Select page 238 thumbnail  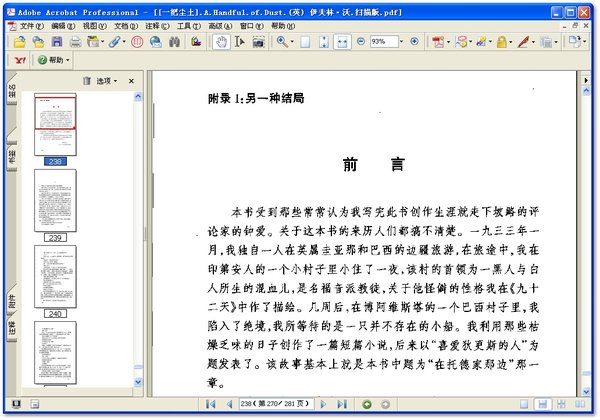coord(55,125)
